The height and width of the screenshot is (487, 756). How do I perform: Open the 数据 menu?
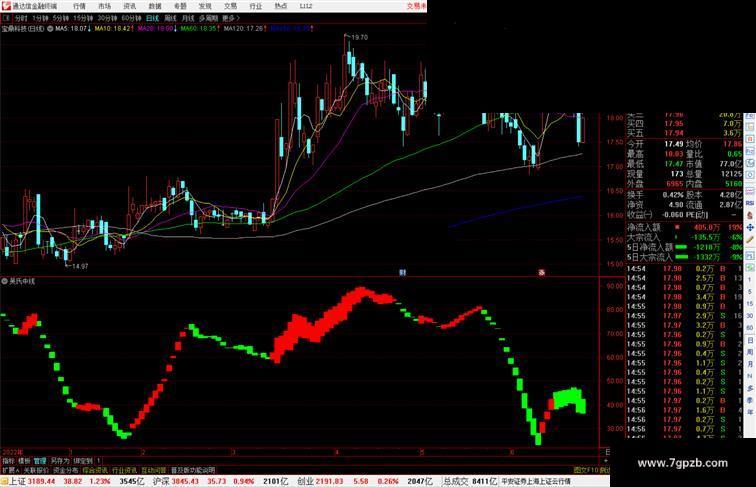tap(155, 6)
